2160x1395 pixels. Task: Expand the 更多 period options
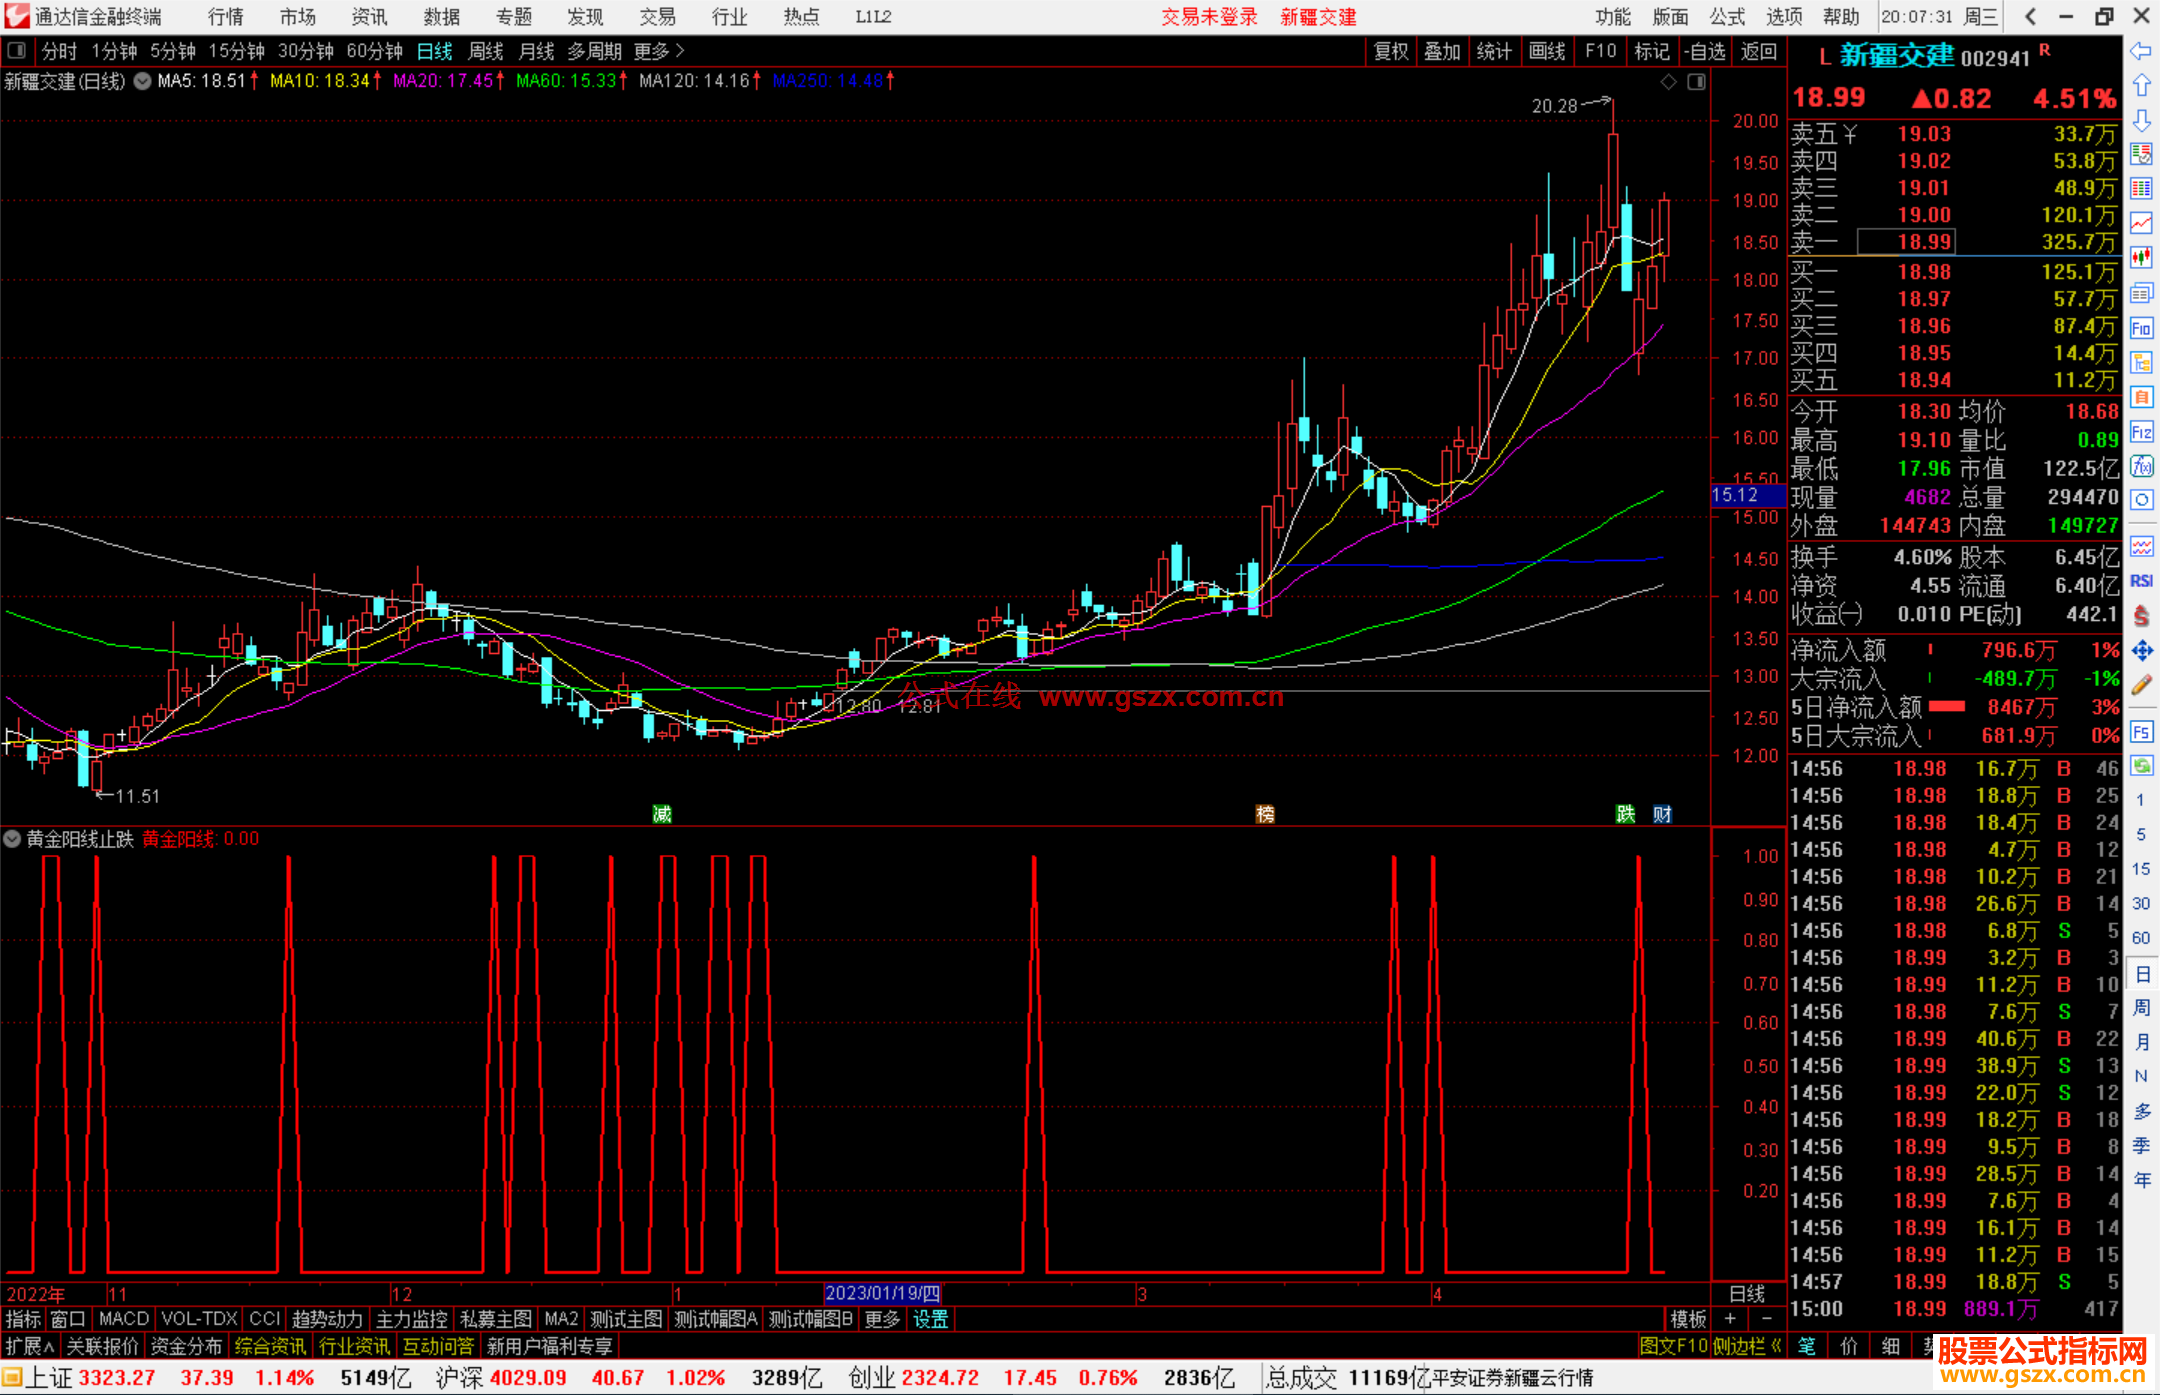click(659, 50)
